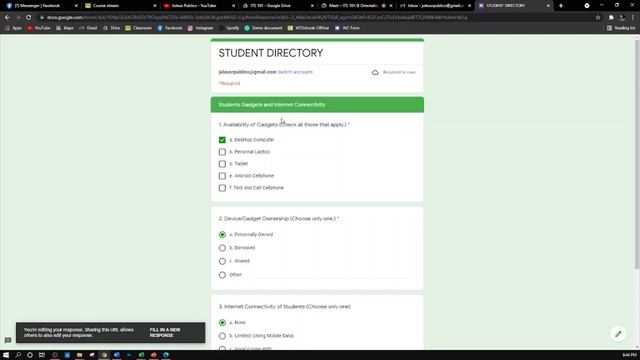Select the Personally Owned radio option
The image size is (640, 360).
222,235
